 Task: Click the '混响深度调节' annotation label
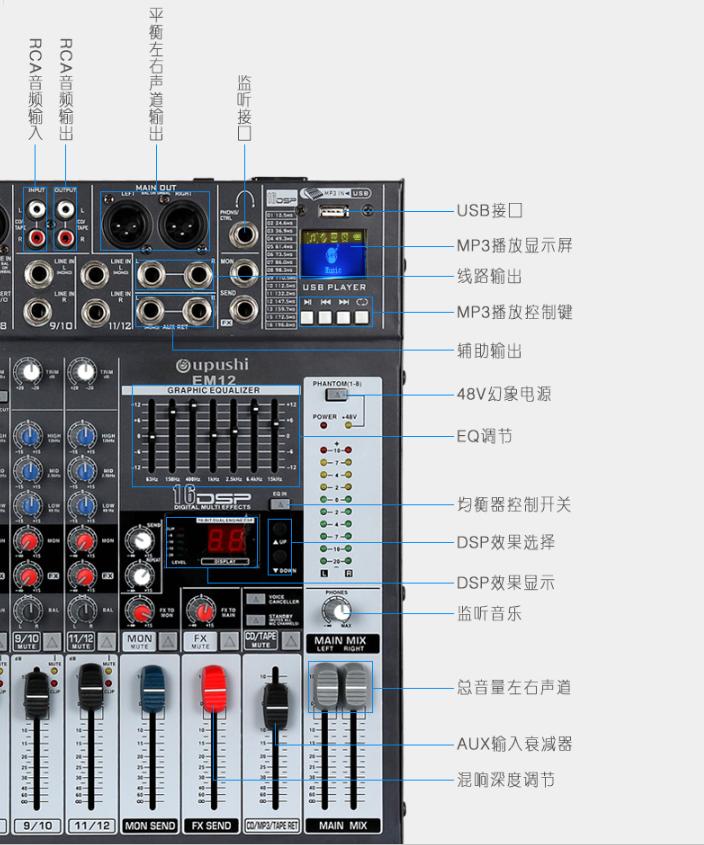(506, 780)
